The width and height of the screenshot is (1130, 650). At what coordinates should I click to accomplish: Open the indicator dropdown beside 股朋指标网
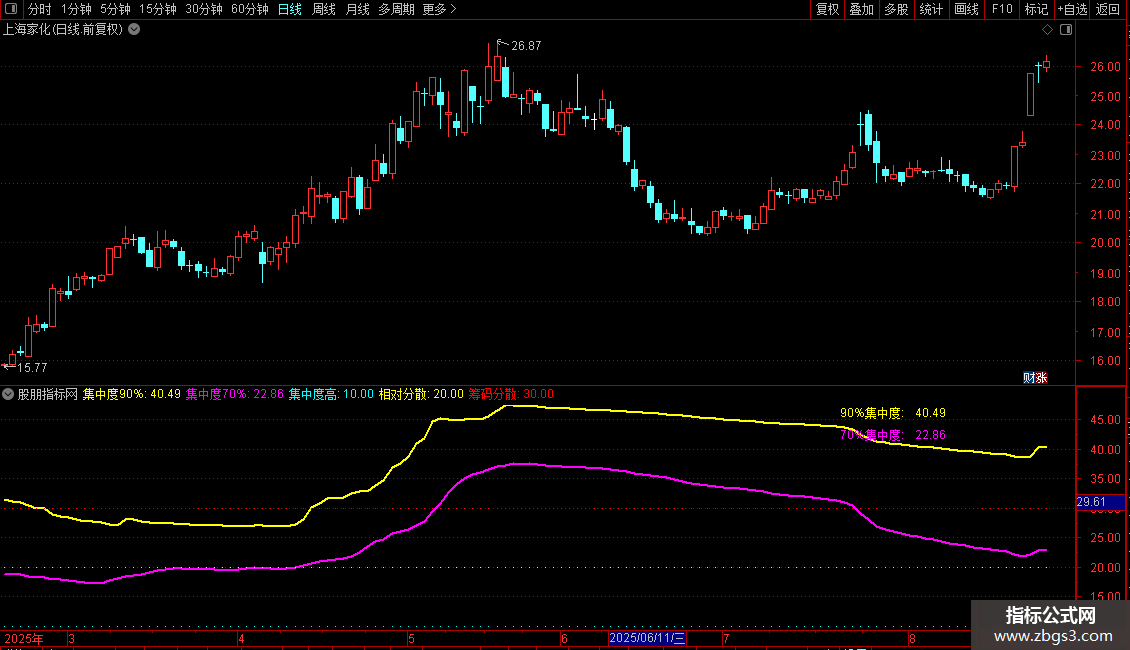pos(8,394)
